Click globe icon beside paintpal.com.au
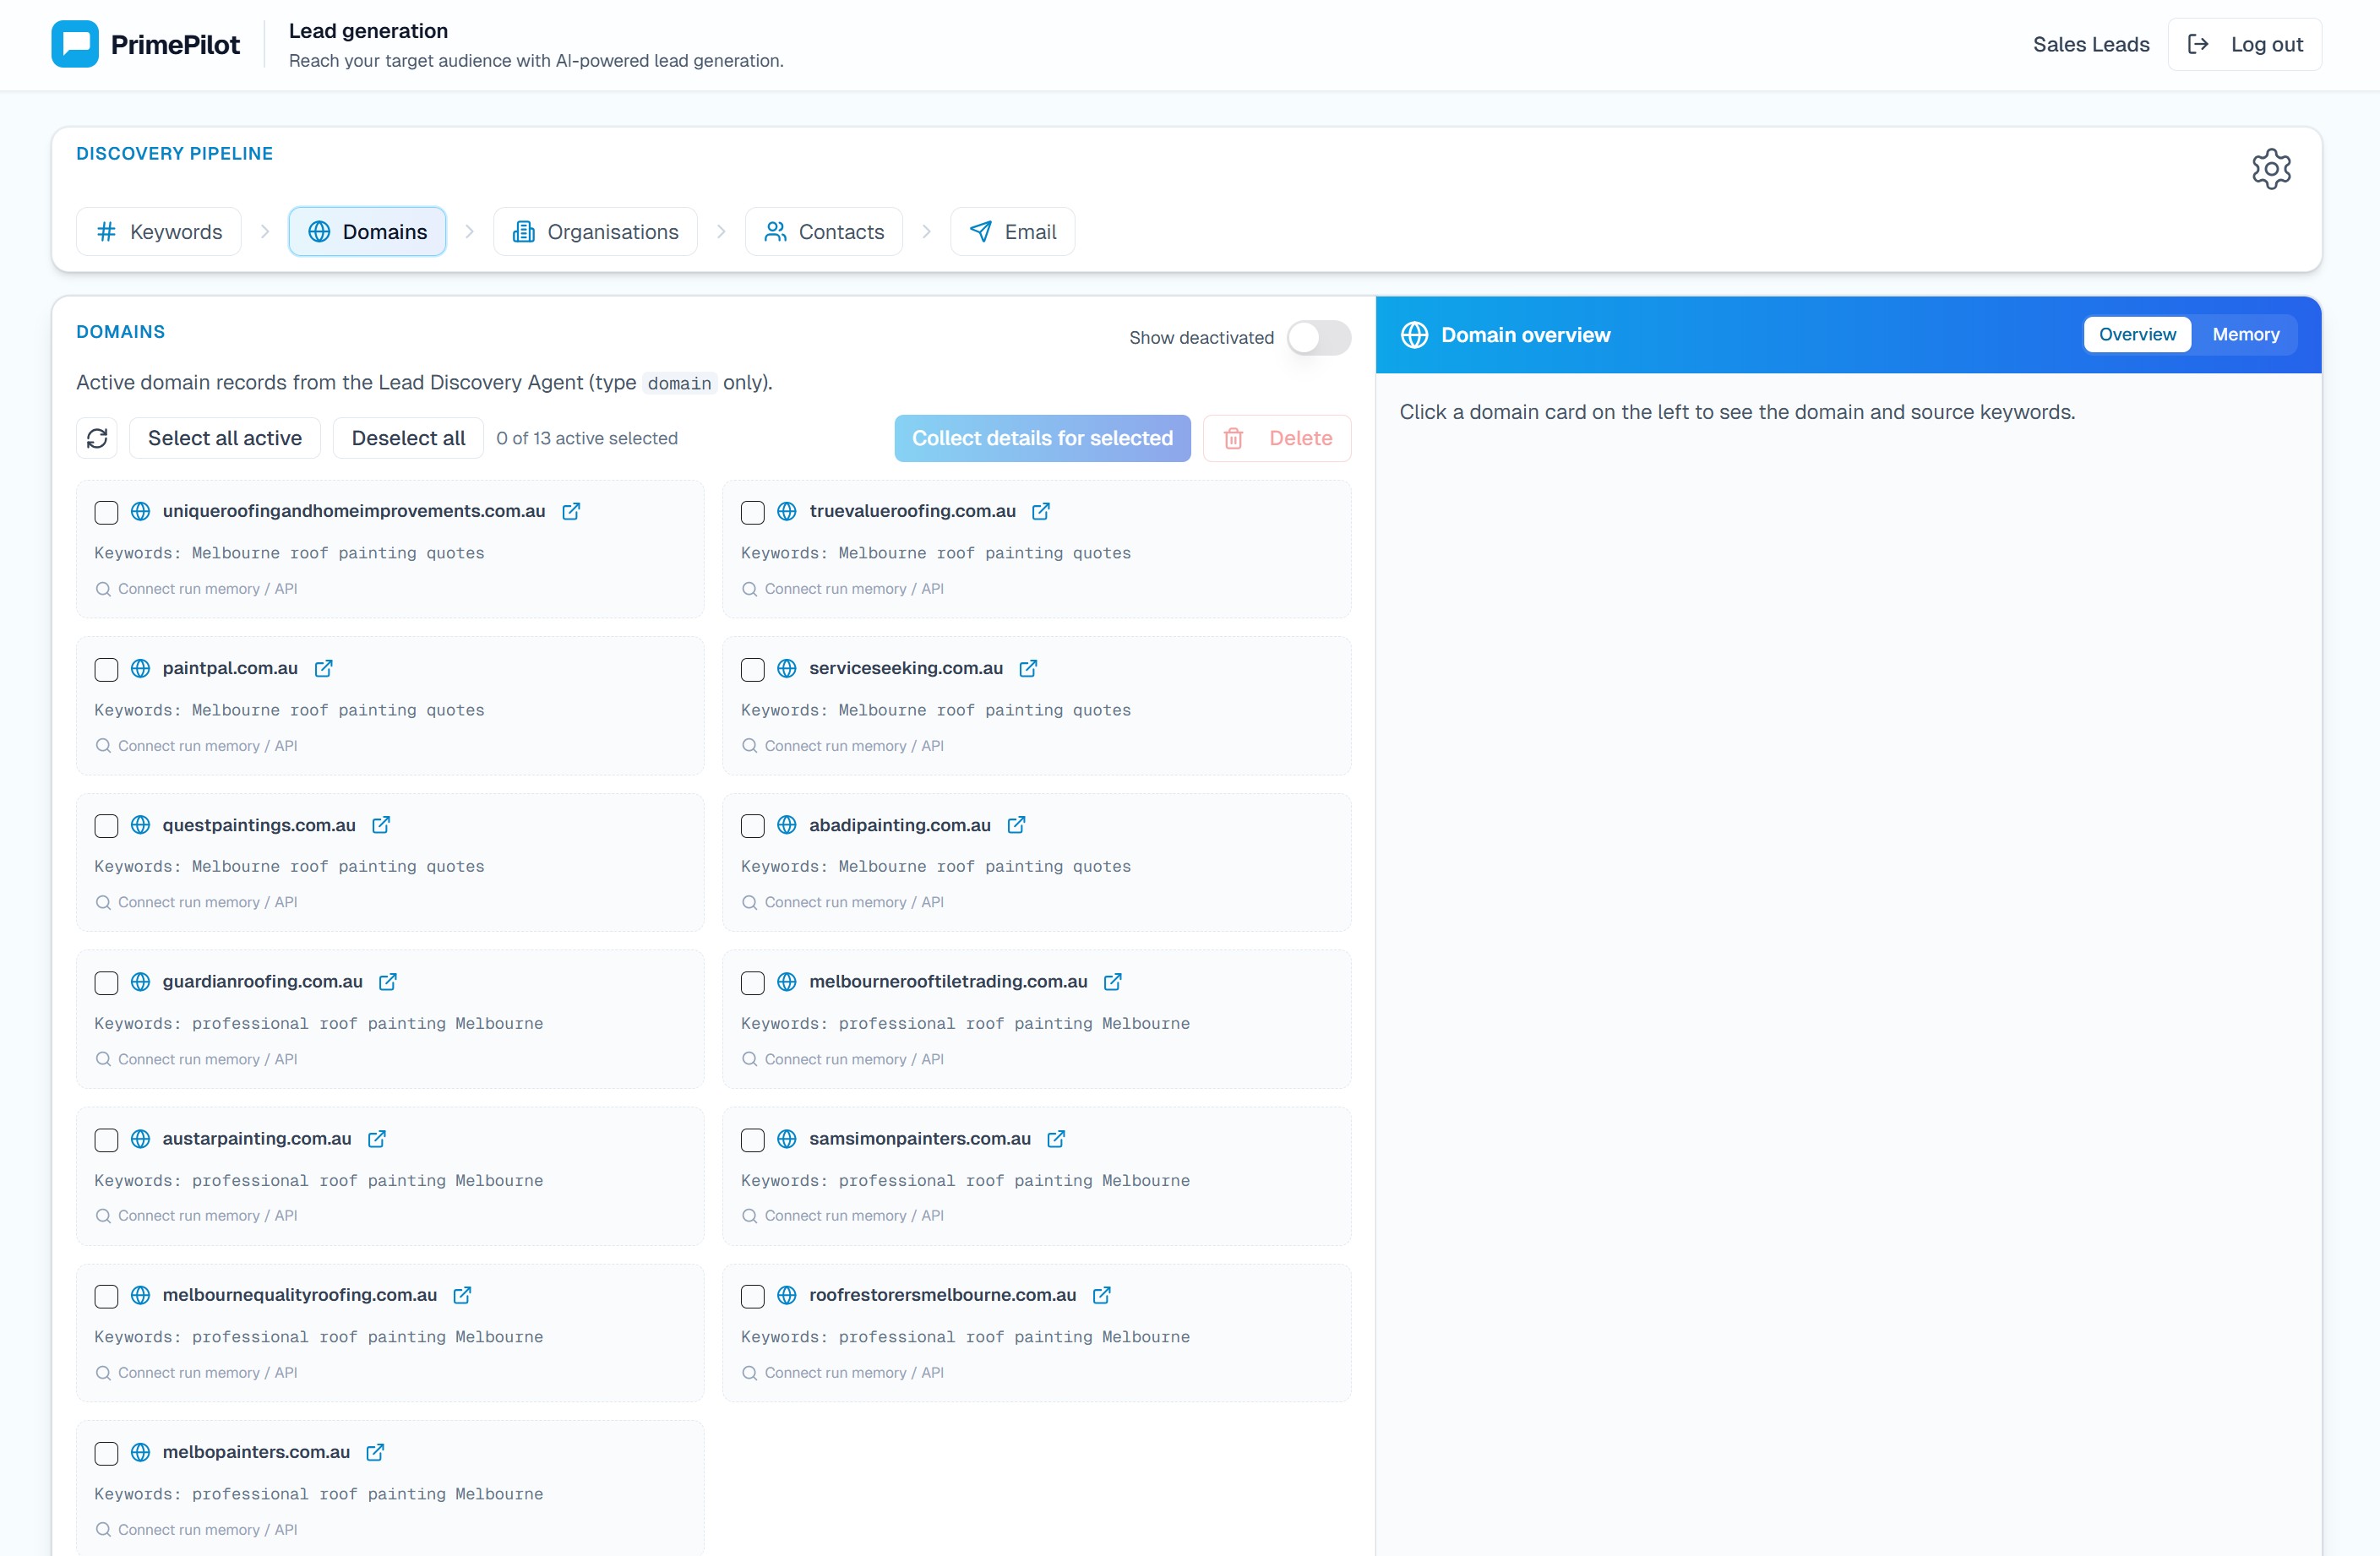Viewport: 2380px width, 1556px height. click(141, 668)
